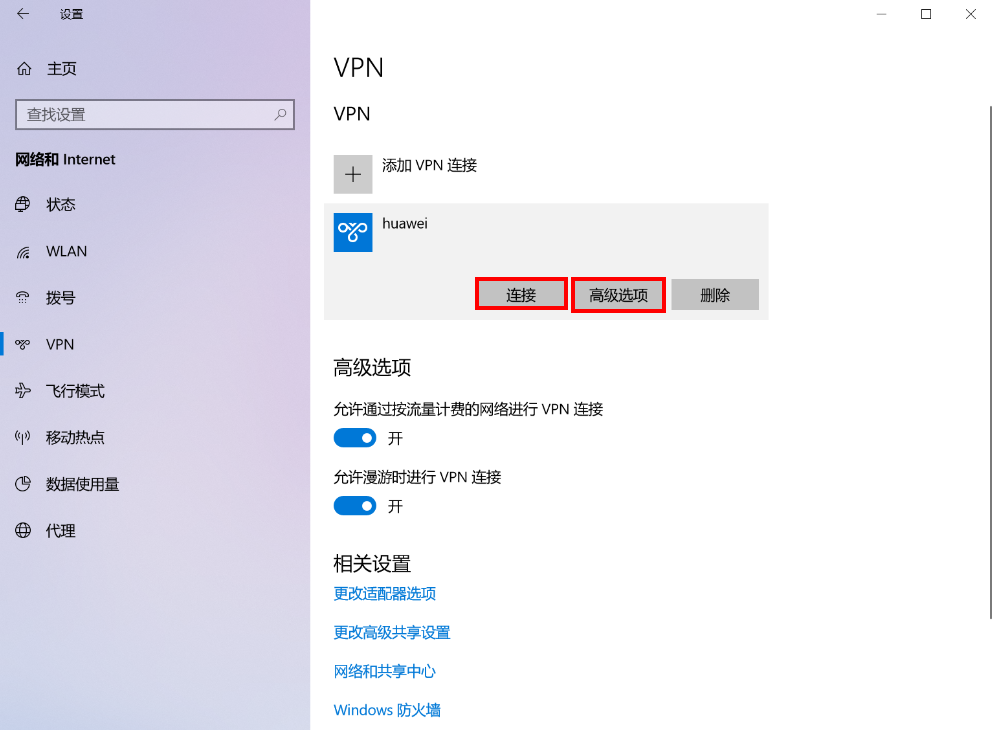Click inside the 查找设置 search field
This screenshot has width=992, height=730.
click(155, 114)
